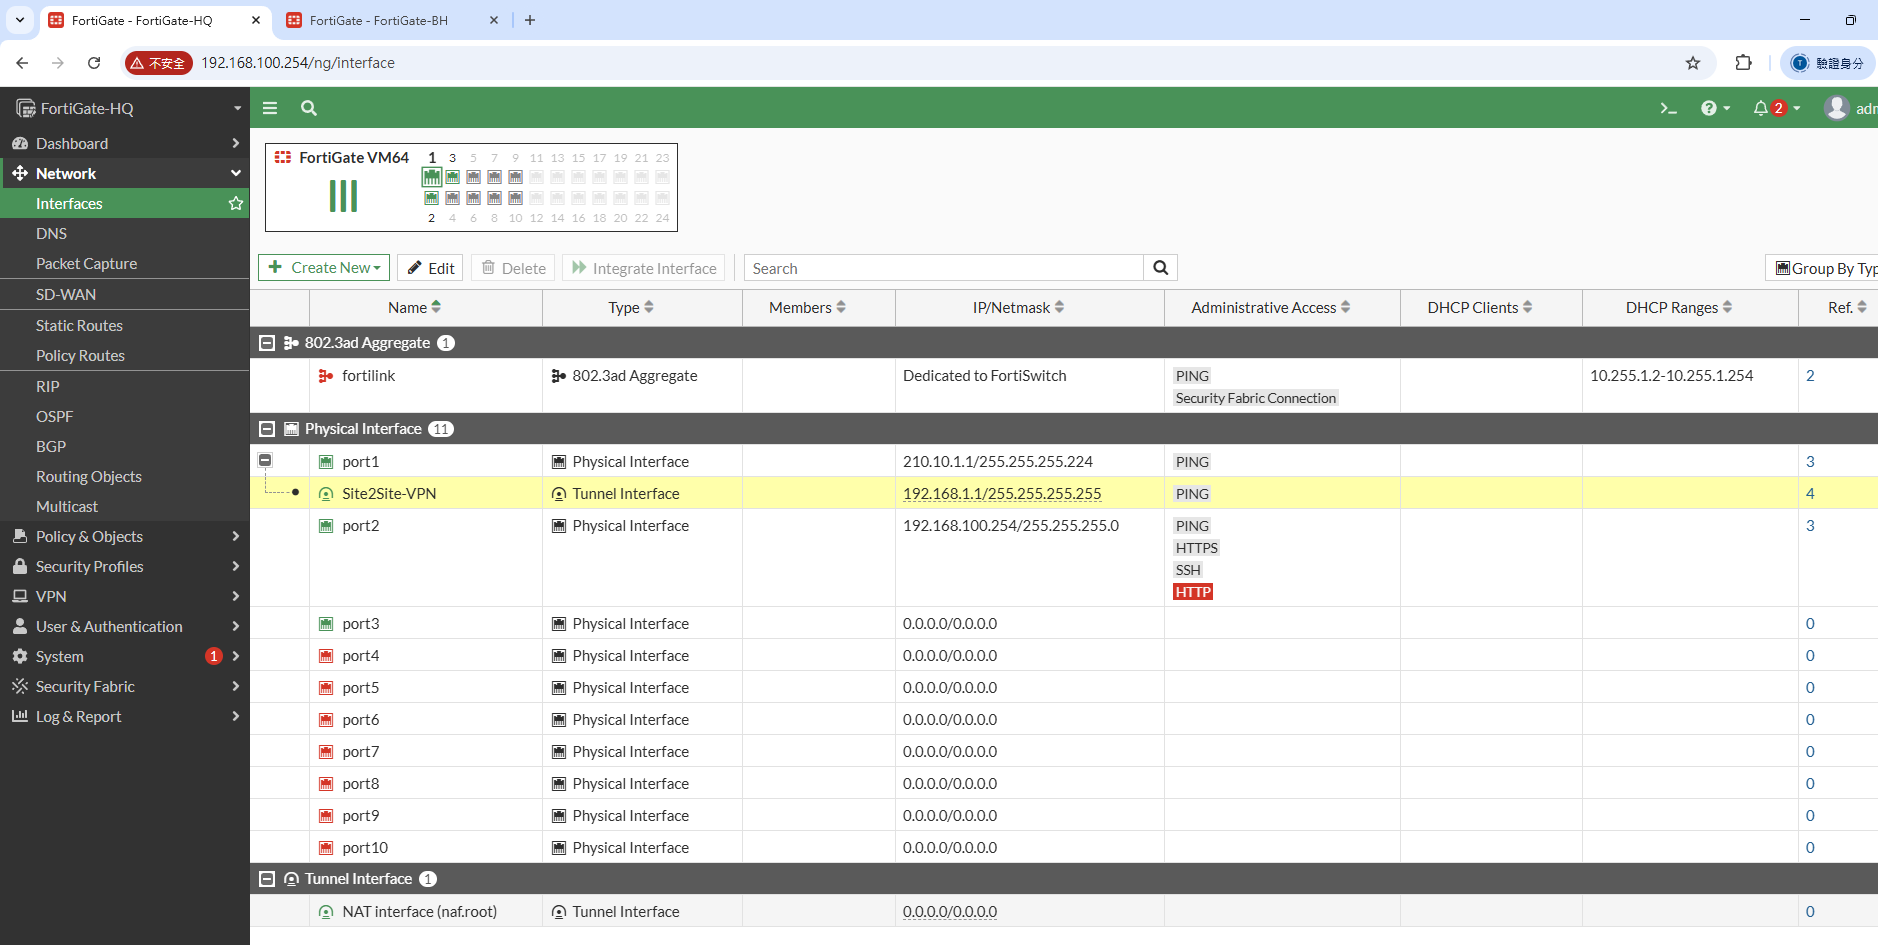Sort by Administrative Access column arrows
Screen dimensions: 1878x945
pyautogui.click(x=1345, y=307)
